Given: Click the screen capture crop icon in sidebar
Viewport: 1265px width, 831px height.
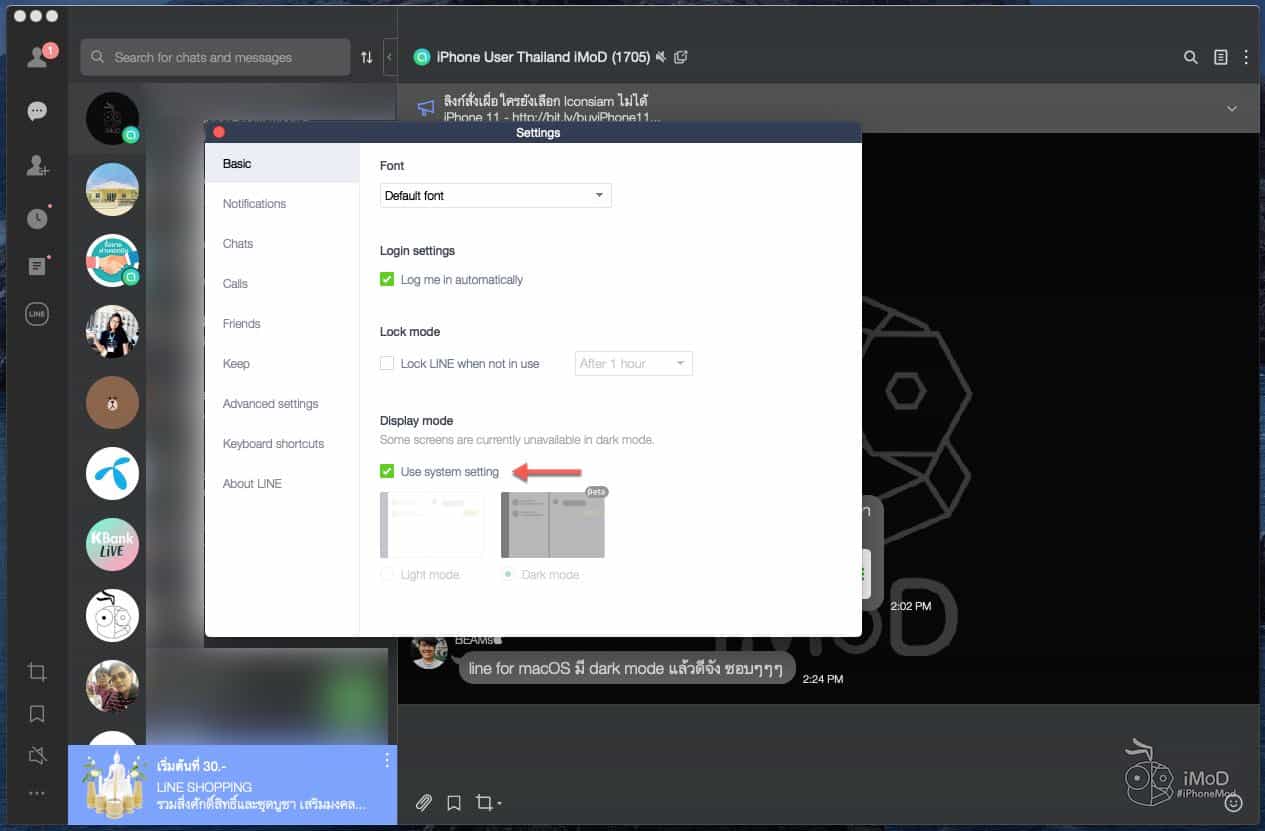Looking at the screenshot, I should (x=37, y=672).
